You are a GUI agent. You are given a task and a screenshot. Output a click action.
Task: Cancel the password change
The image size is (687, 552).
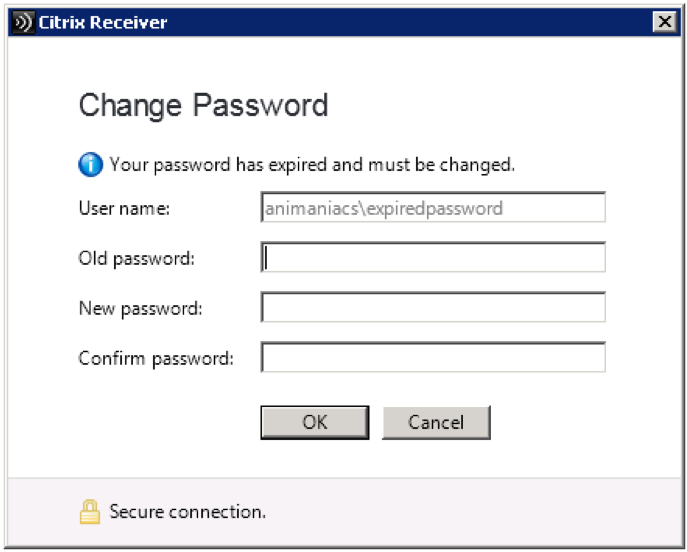(436, 422)
